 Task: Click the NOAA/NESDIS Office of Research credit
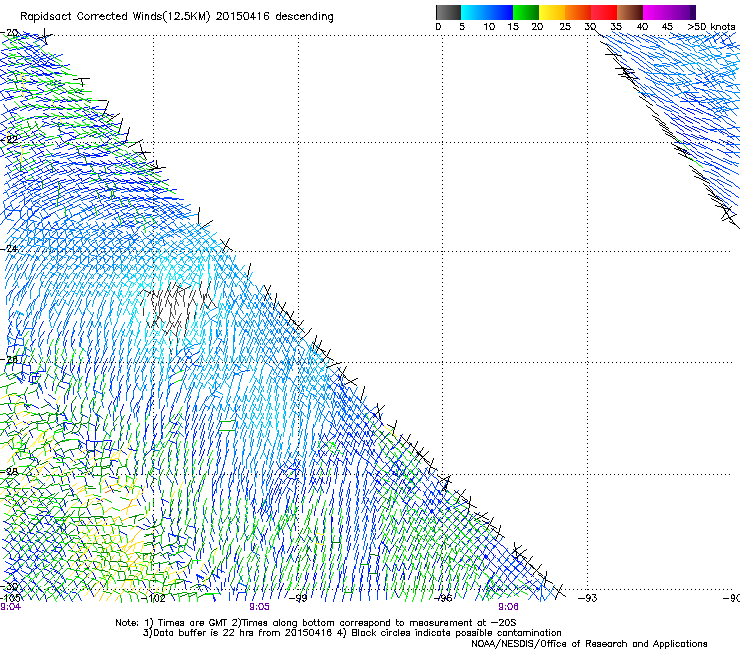tap(589, 644)
